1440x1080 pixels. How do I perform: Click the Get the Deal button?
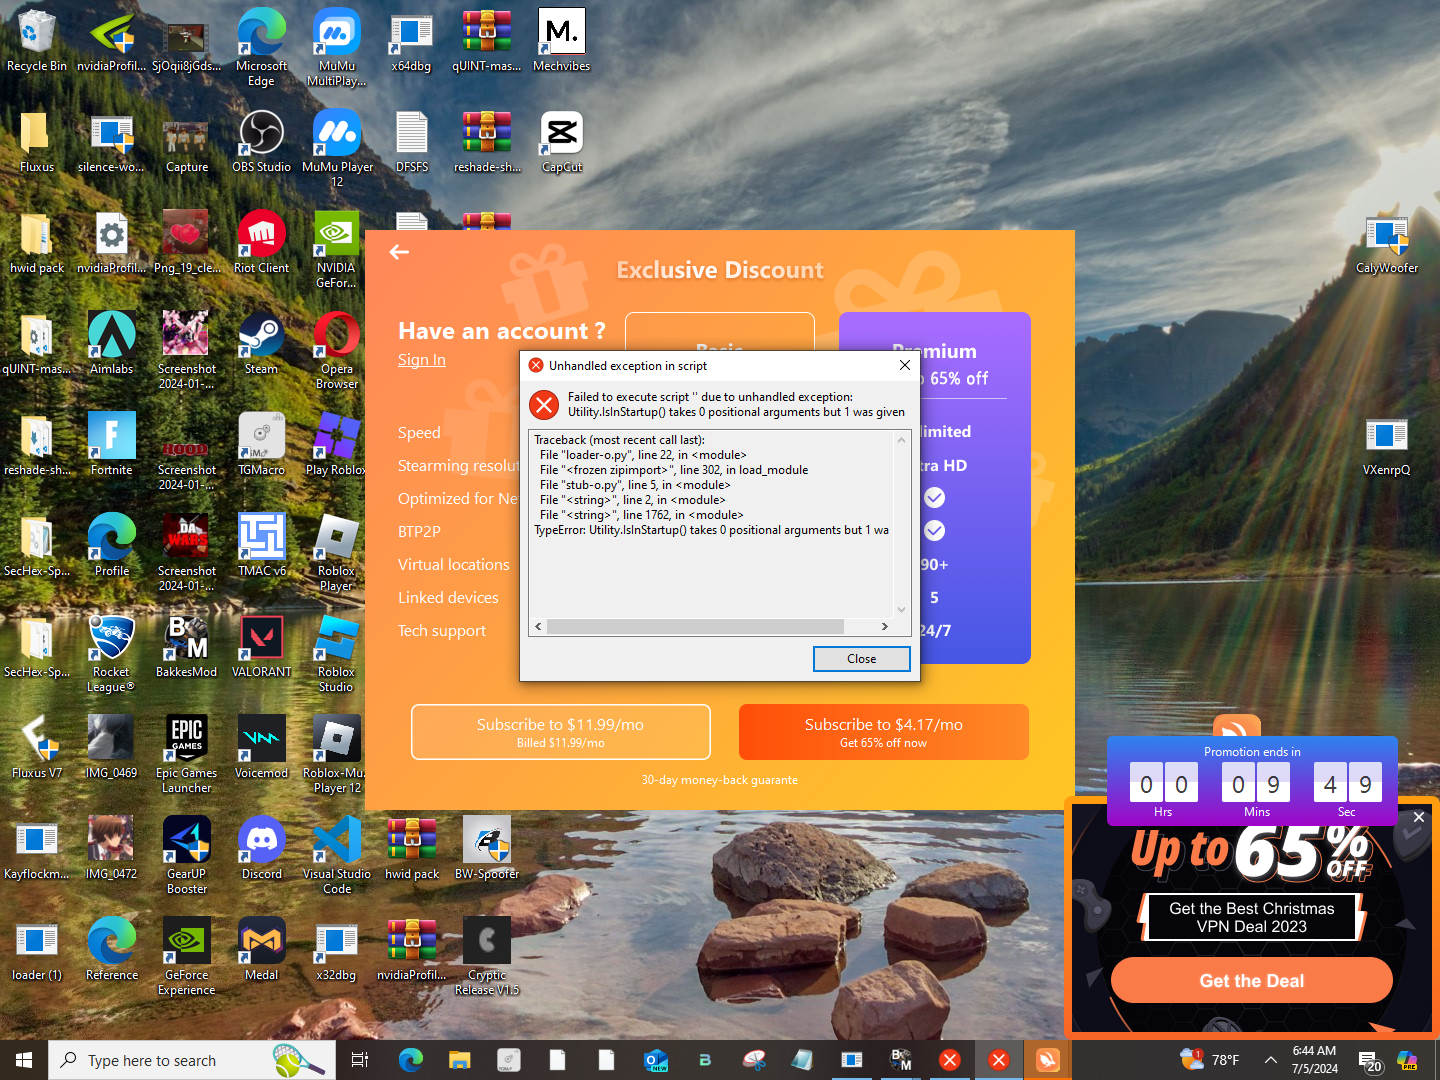[1251, 980]
